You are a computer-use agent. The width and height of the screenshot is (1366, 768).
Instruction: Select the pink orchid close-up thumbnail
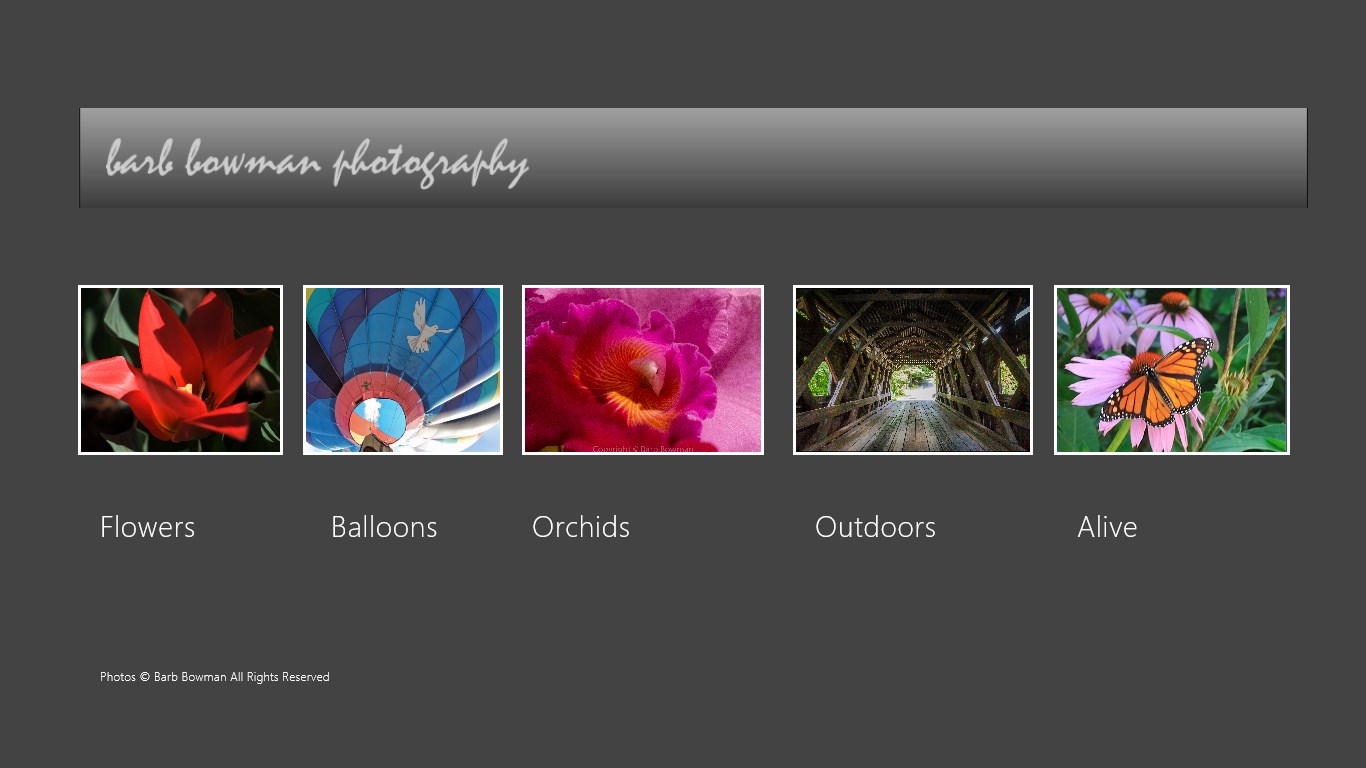(643, 370)
